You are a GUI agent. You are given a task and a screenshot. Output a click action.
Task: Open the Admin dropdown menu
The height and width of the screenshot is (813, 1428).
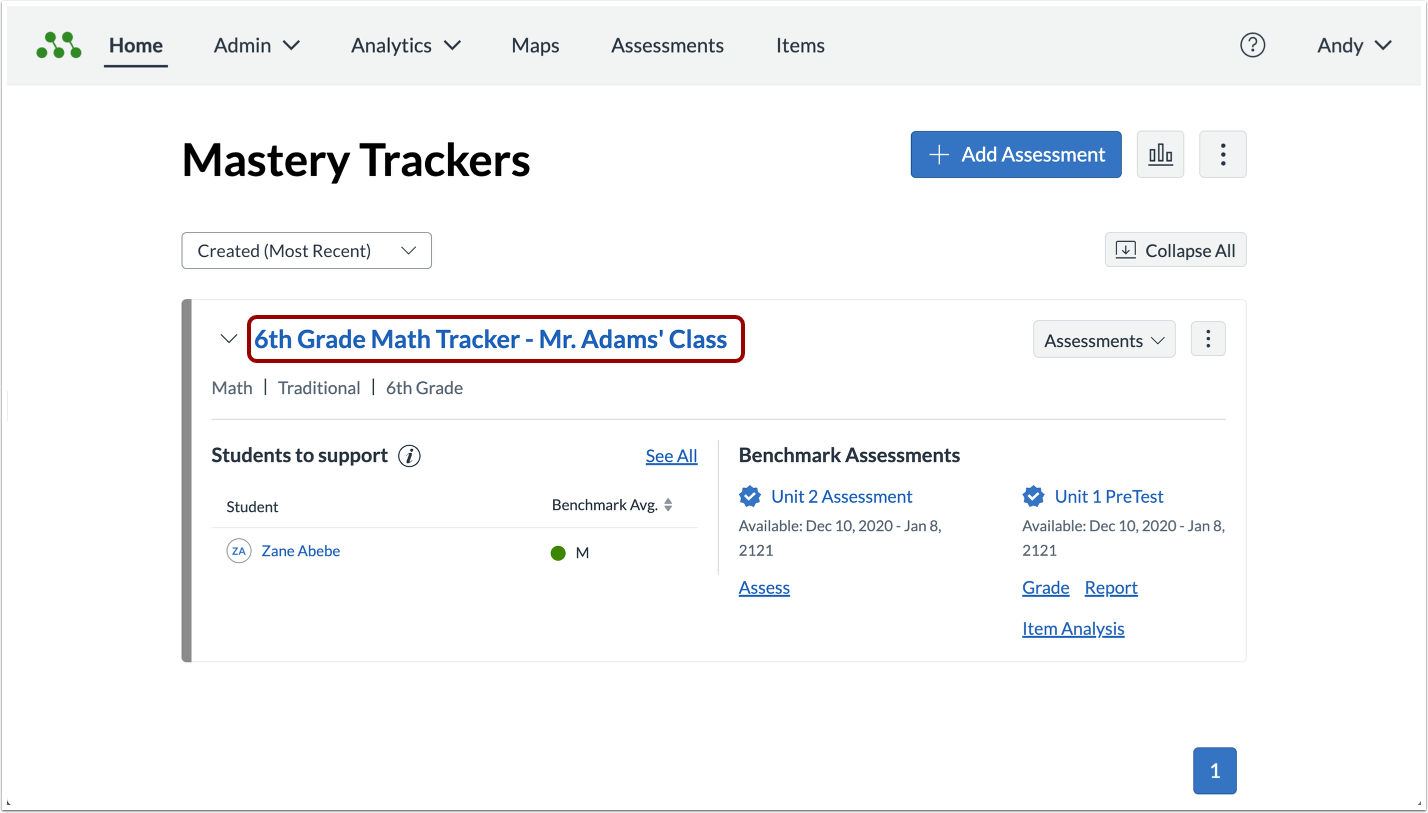(x=256, y=45)
